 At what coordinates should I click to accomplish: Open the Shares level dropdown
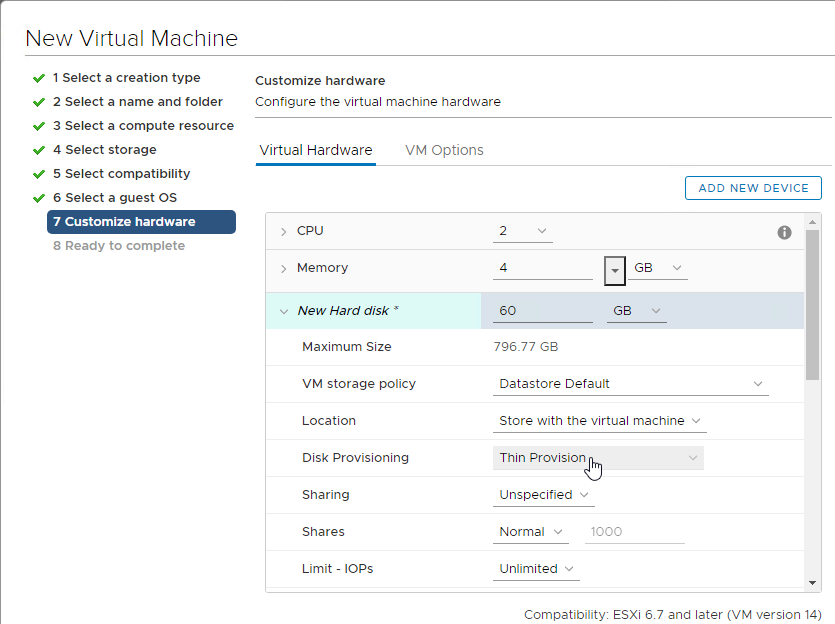[530, 532]
